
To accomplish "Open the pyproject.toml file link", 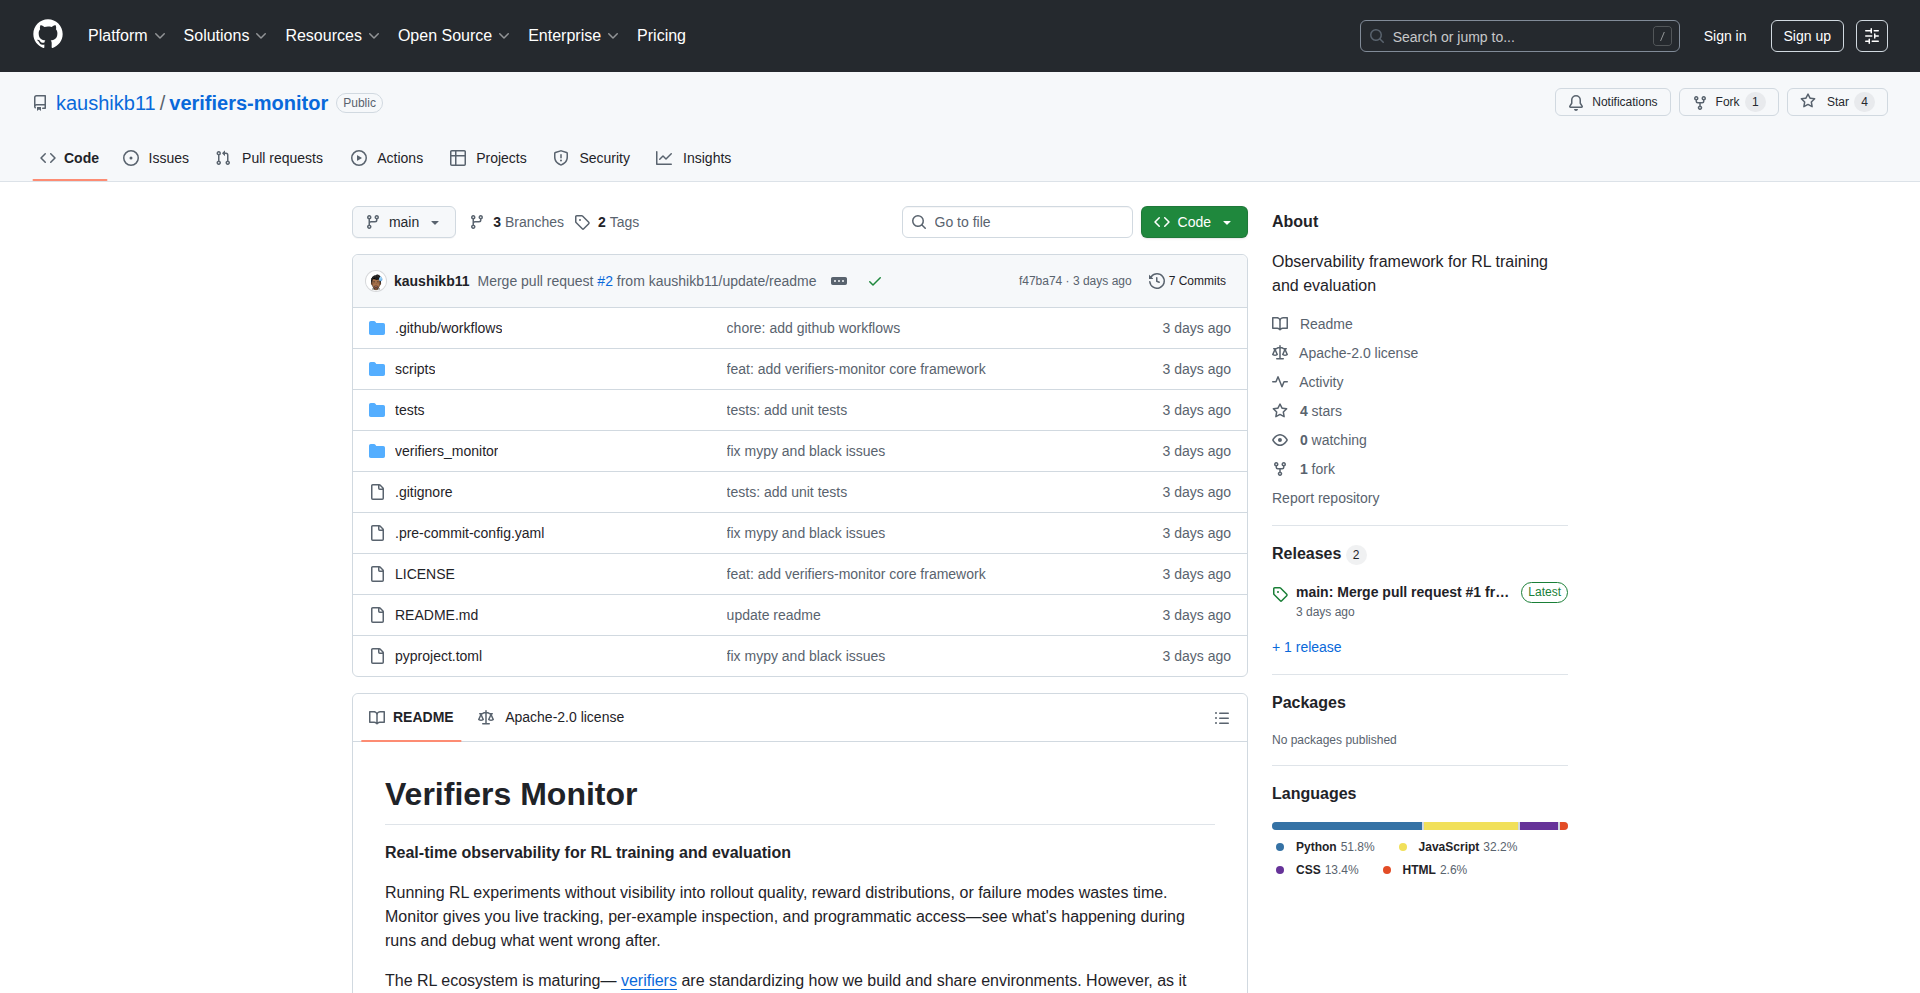I will 438,656.
